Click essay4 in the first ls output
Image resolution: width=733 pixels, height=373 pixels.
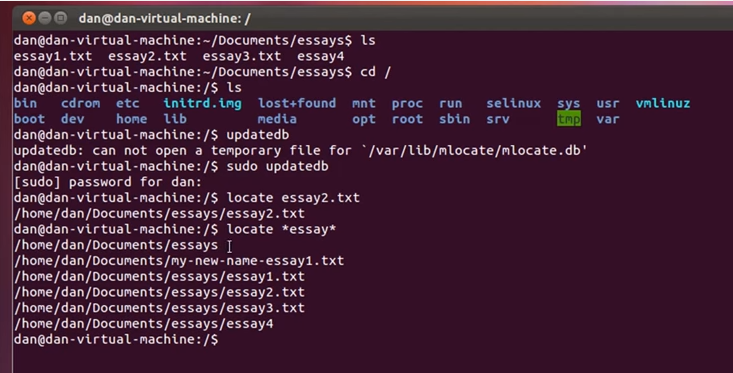pos(321,56)
